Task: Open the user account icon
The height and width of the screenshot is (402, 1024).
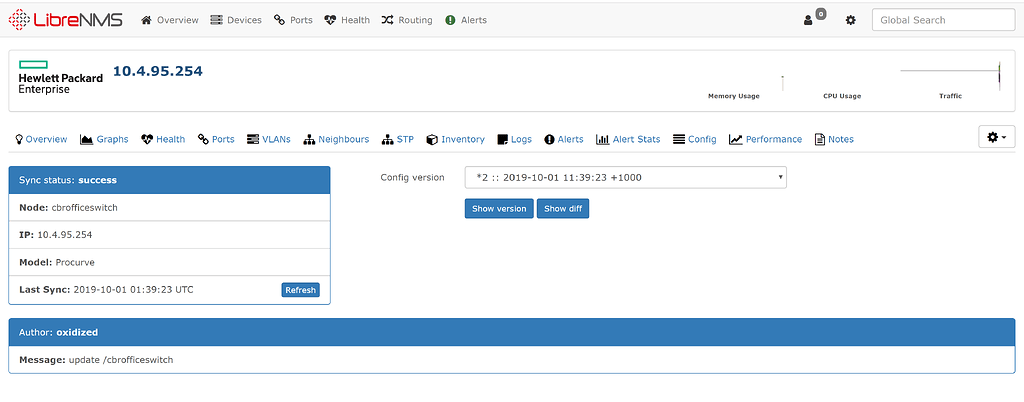Action: click(x=808, y=20)
